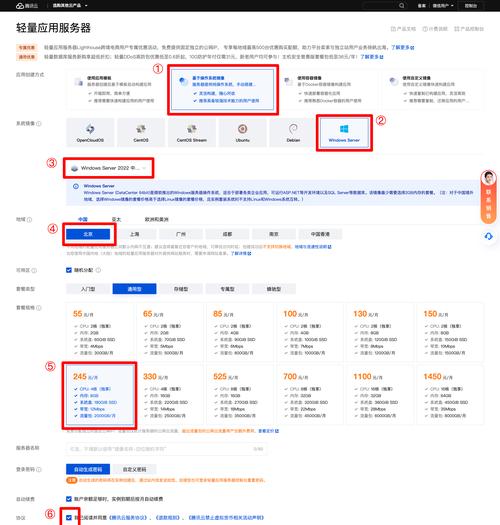Choose the Windows Server image
The image size is (500, 525).
(344, 133)
